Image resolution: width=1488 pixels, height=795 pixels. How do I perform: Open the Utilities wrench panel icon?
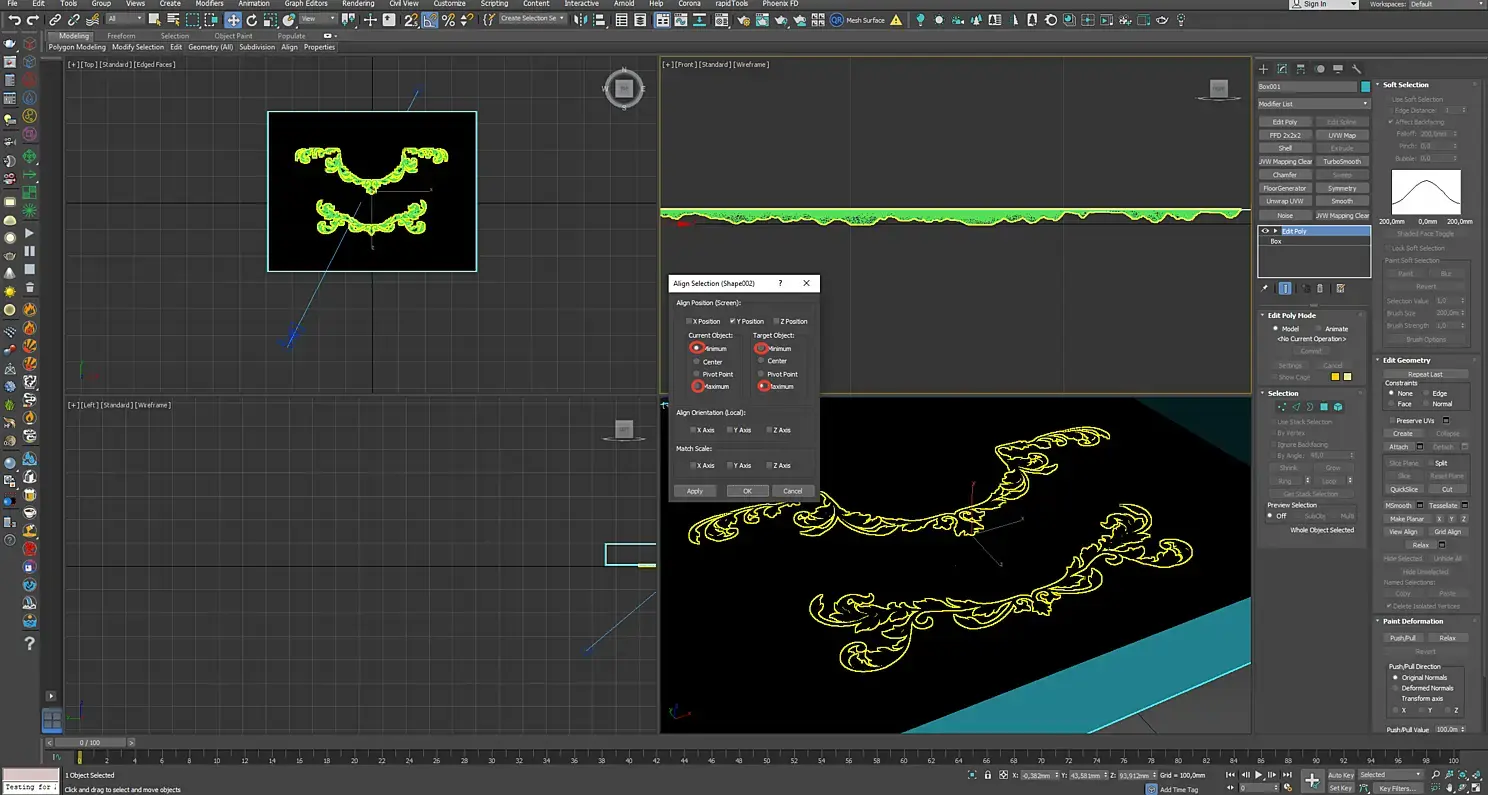[x=1357, y=69]
